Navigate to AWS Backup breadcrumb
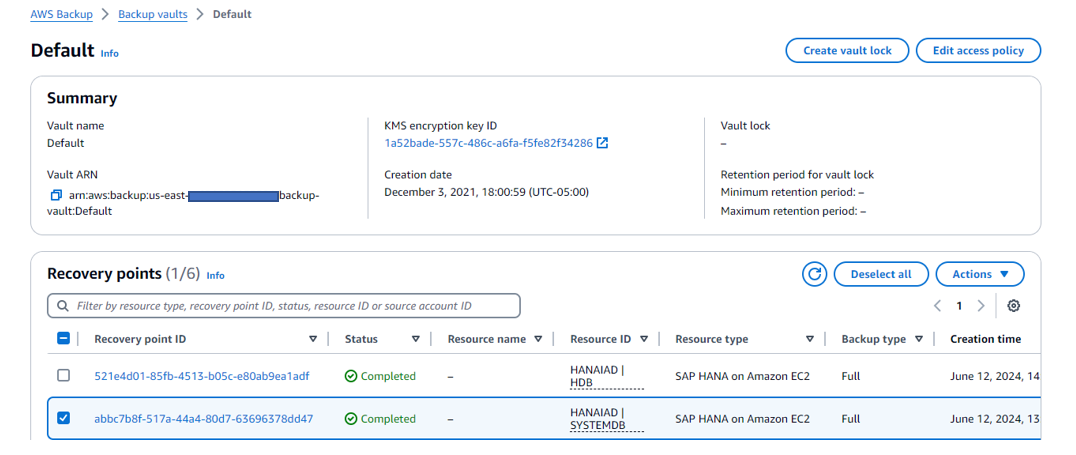Viewport: 1076px width, 455px height. point(61,14)
